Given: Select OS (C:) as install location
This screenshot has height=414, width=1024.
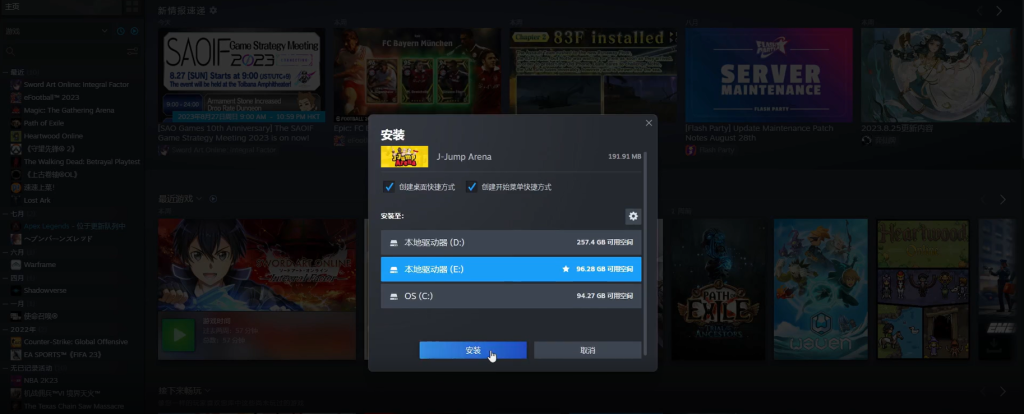Looking at the screenshot, I should [x=511, y=296].
